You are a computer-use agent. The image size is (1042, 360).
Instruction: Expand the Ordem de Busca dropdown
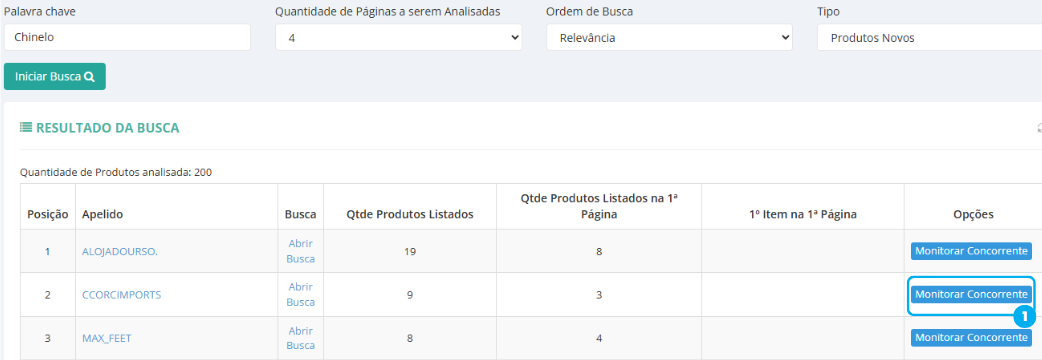(x=670, y=38)
